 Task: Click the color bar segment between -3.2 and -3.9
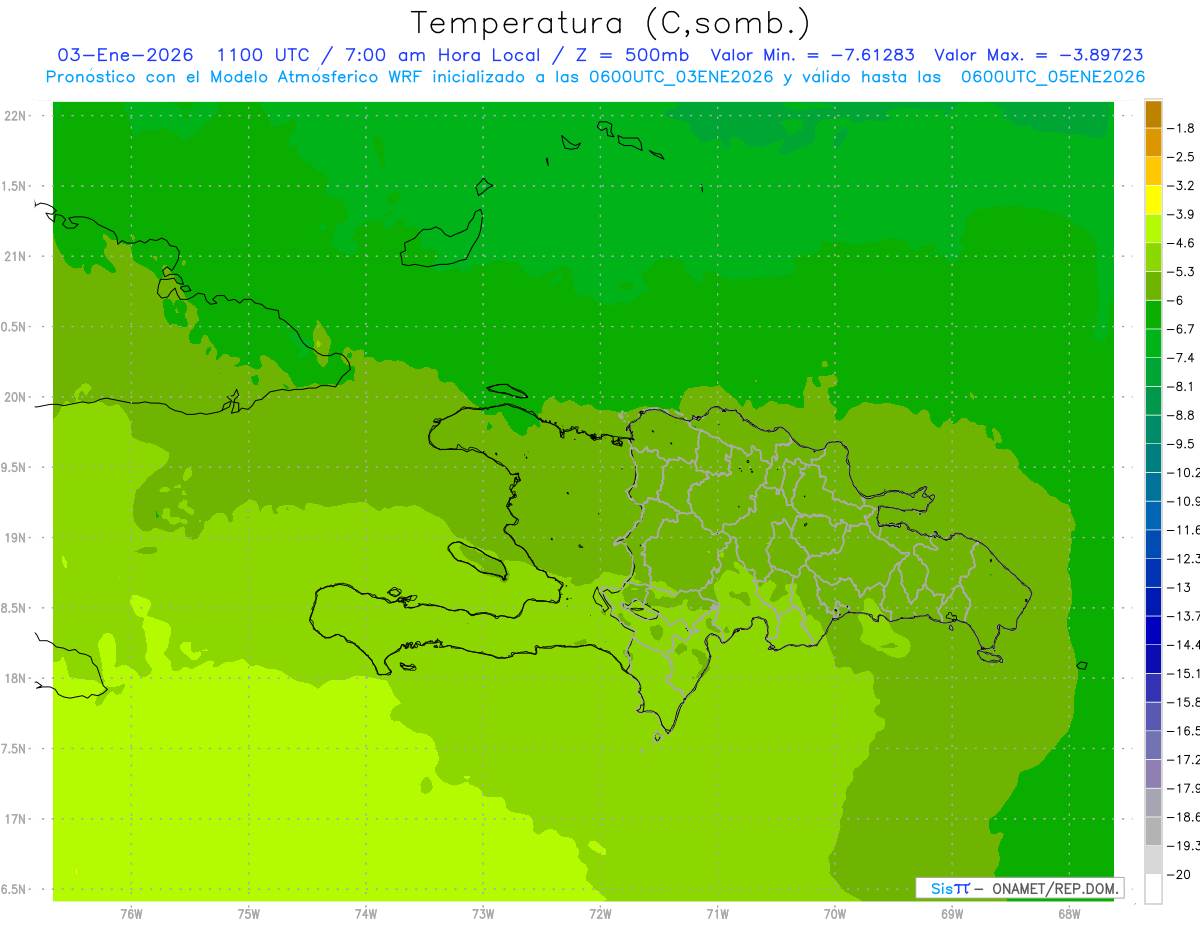1153,200
